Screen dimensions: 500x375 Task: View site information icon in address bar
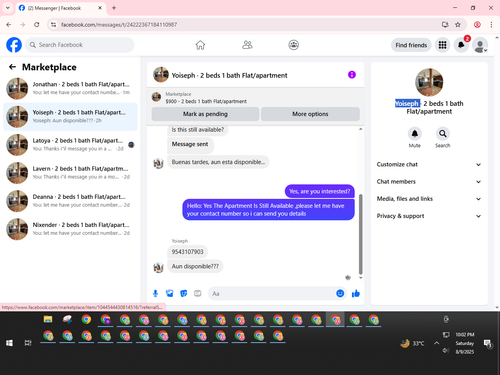54,24
